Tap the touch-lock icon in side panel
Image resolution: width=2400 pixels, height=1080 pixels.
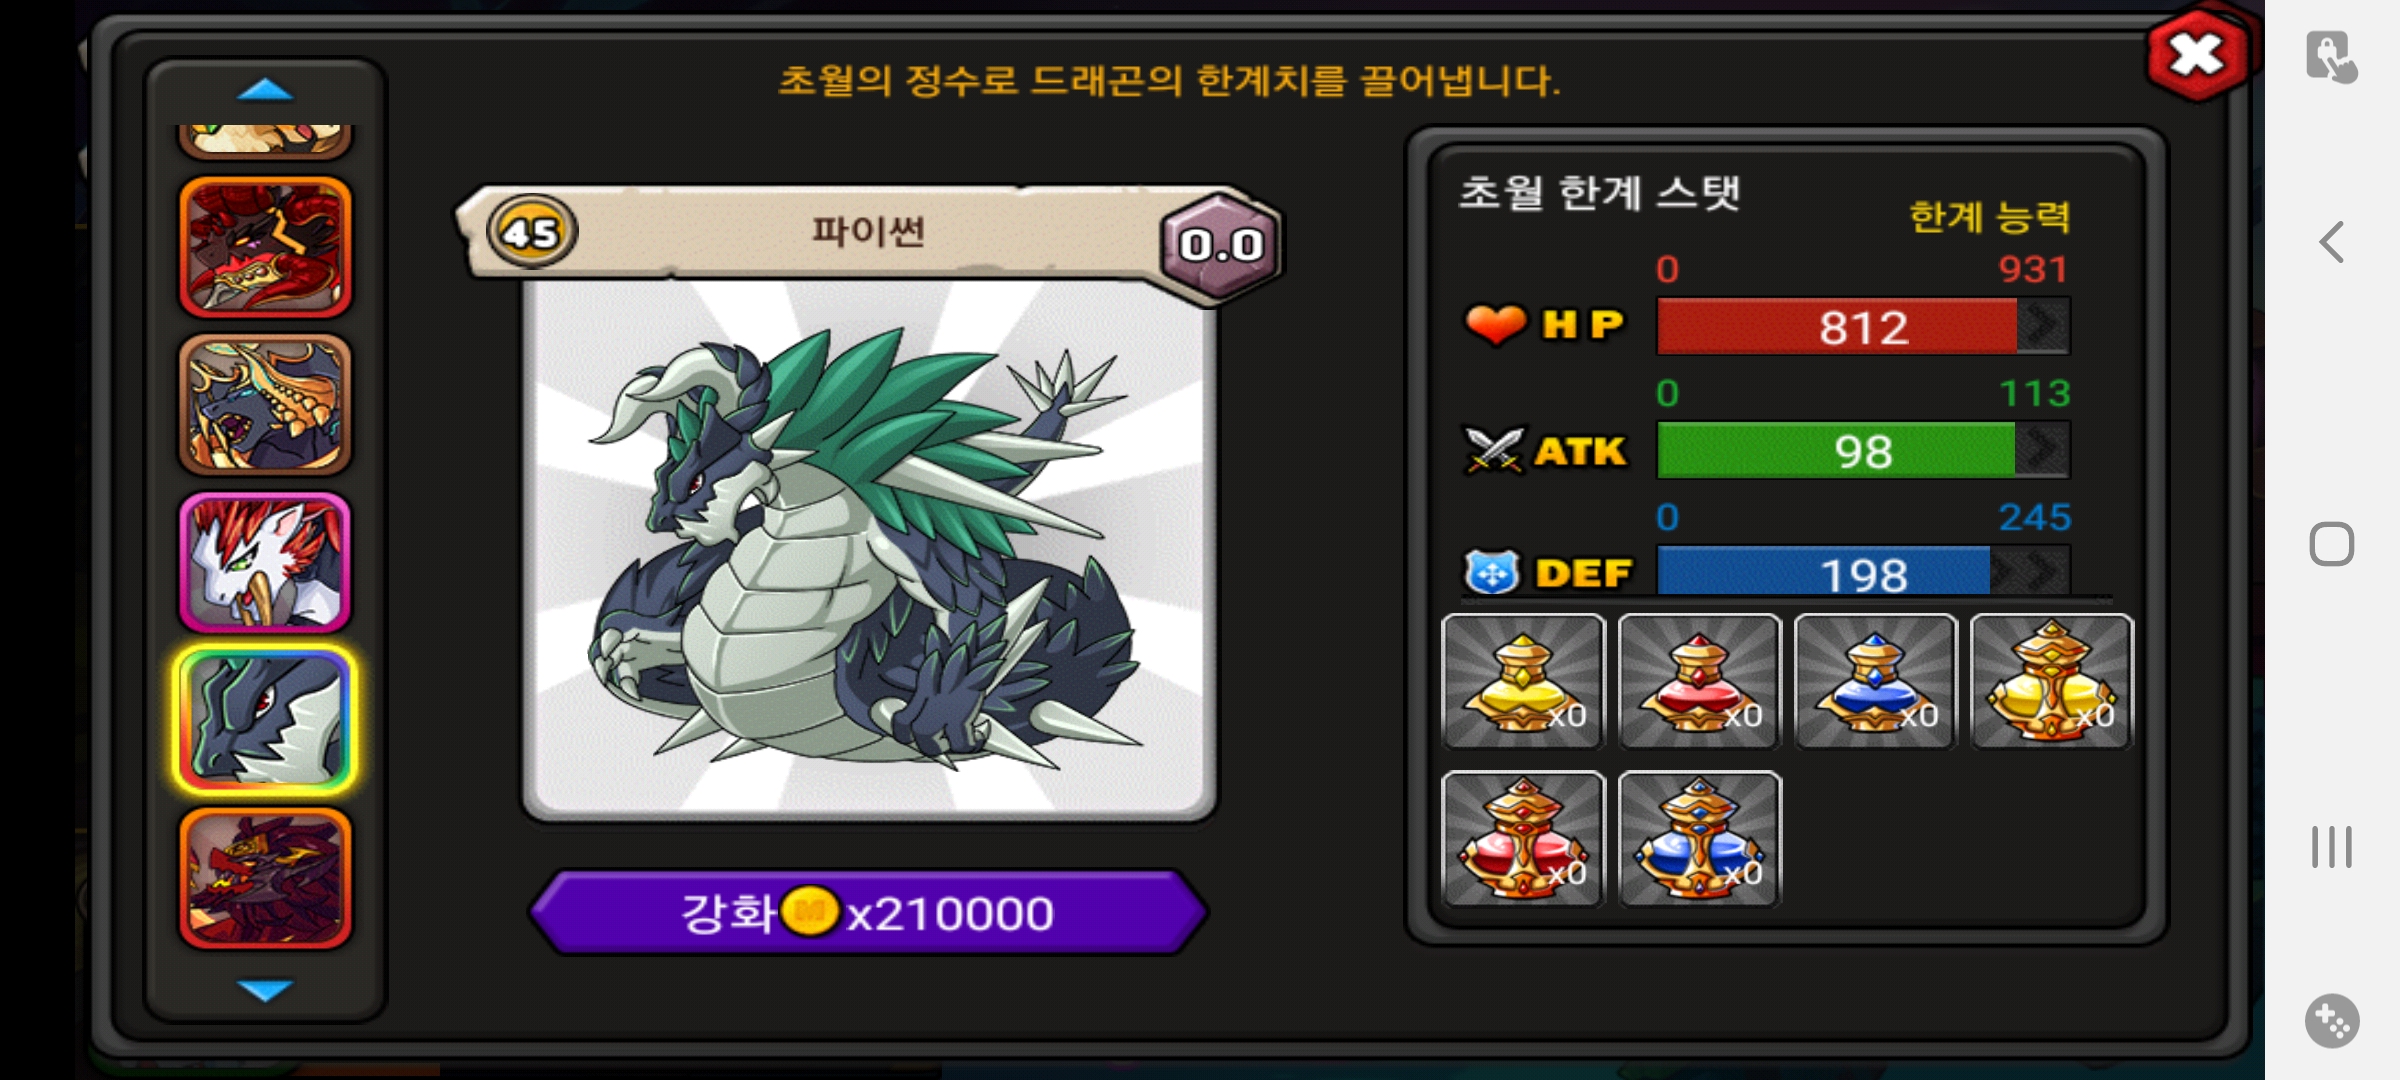tap(2332, 57)
